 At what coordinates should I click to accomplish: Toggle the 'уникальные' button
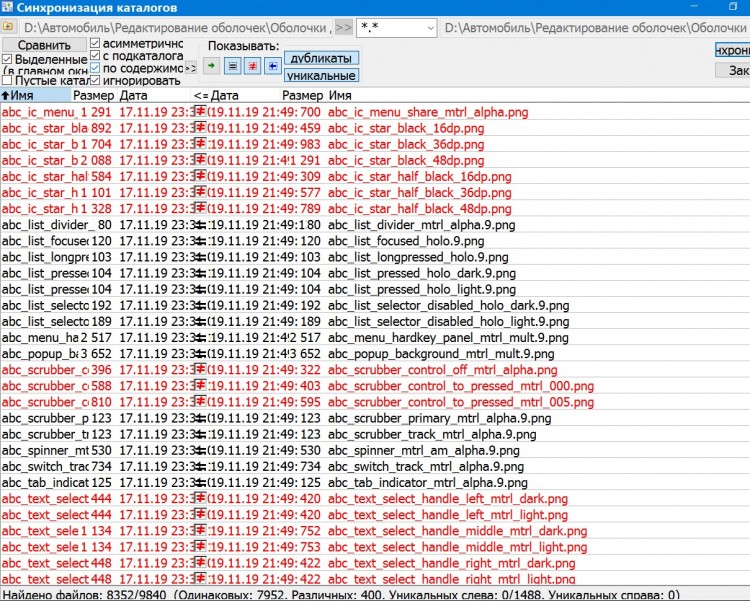click(321, 75)
